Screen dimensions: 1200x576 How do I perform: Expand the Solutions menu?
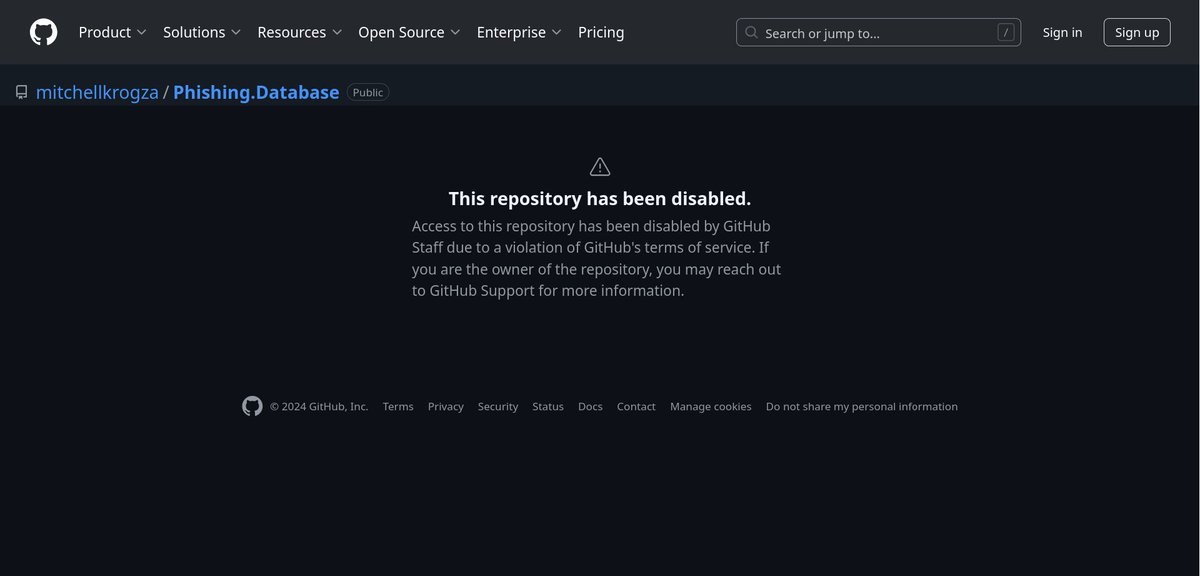click(x=202, y=32)
